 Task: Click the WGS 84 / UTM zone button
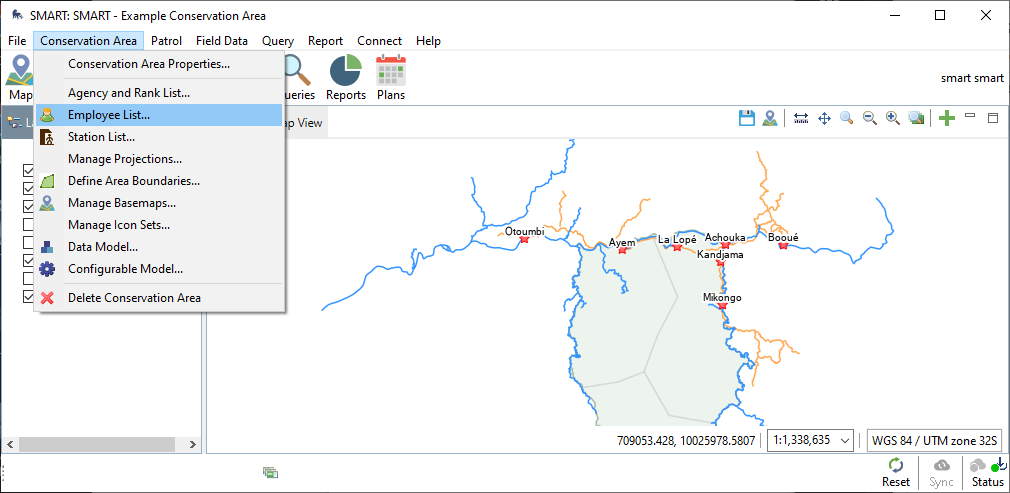(934, 440)
